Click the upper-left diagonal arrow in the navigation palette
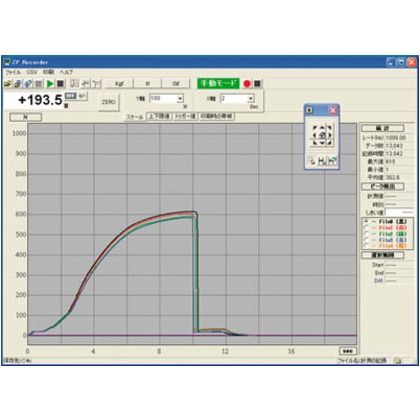 (315, 128)
